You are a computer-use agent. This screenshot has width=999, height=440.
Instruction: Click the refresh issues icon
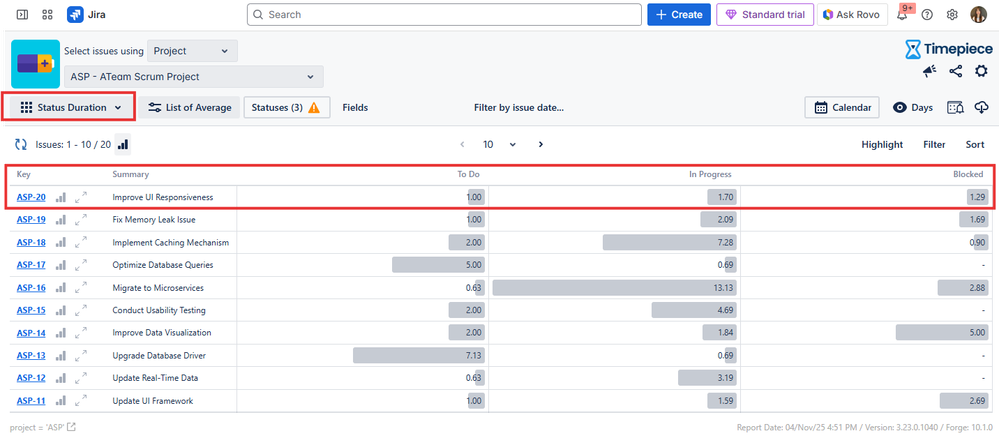[x=20, y=145]
